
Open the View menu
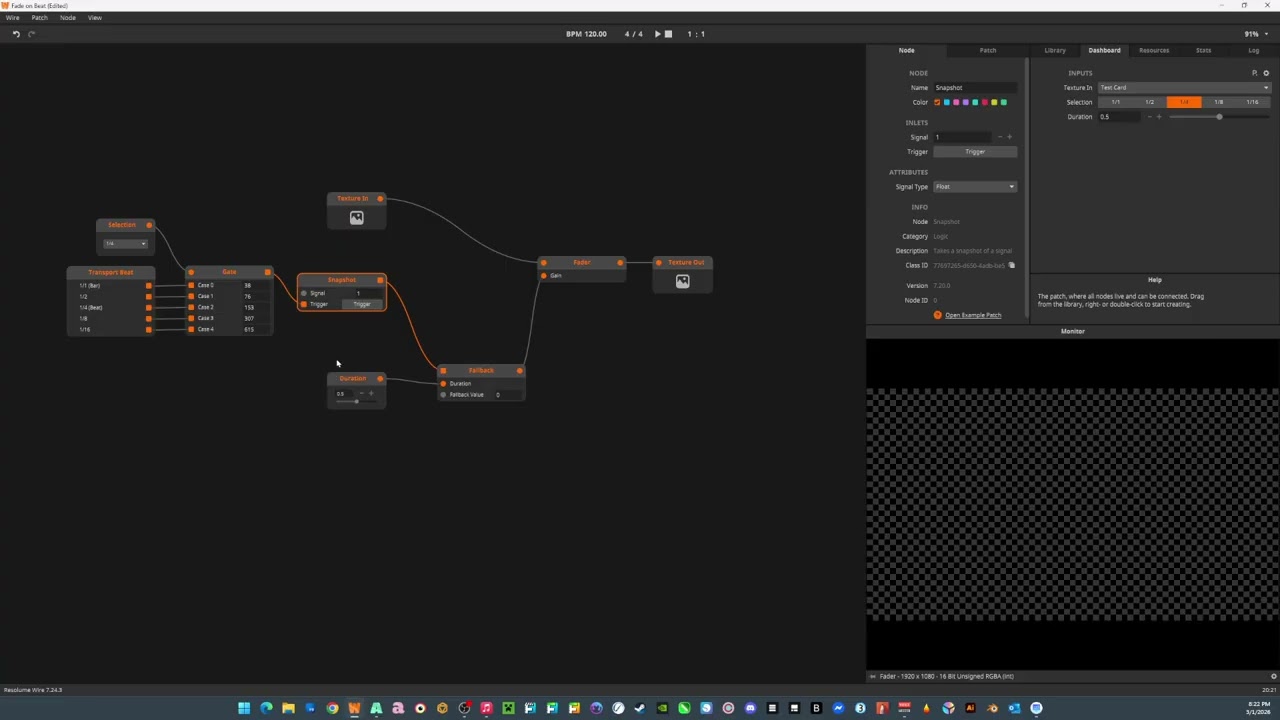coord(94,18)
